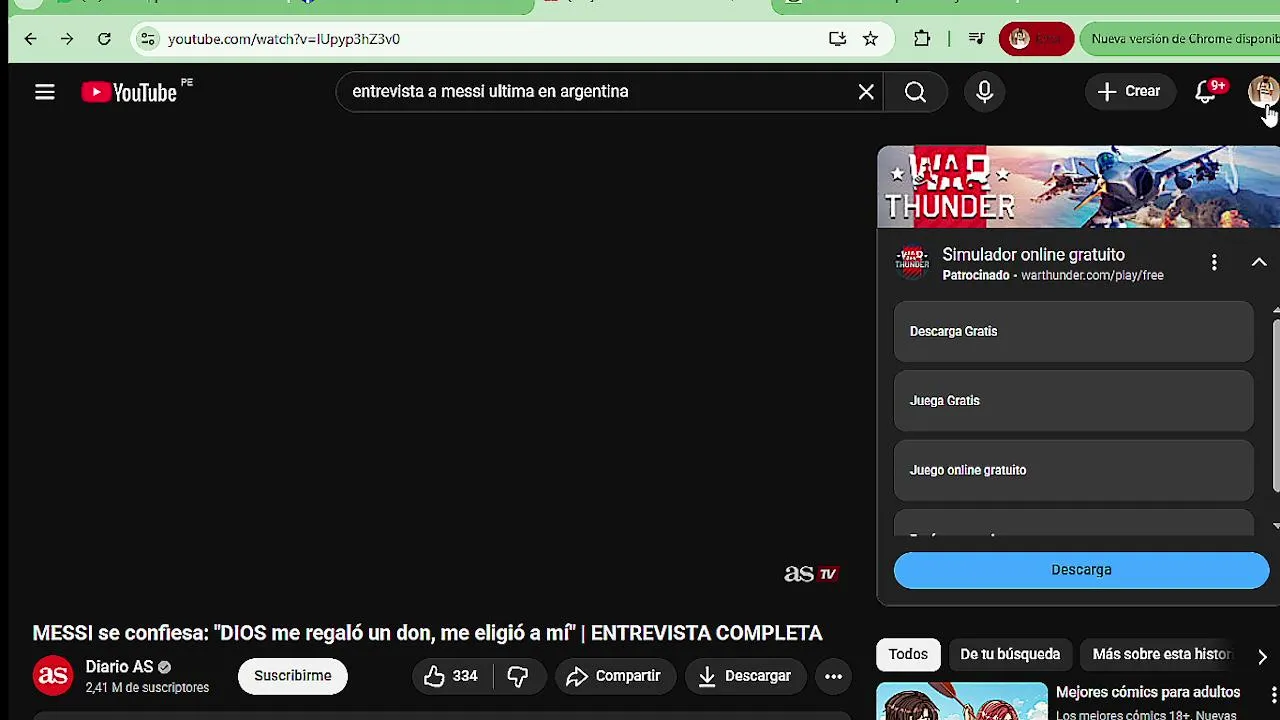Click 2,41 M de suscriptores text
The height and width of the screenshot is (720, 1280).
(147, 688)
